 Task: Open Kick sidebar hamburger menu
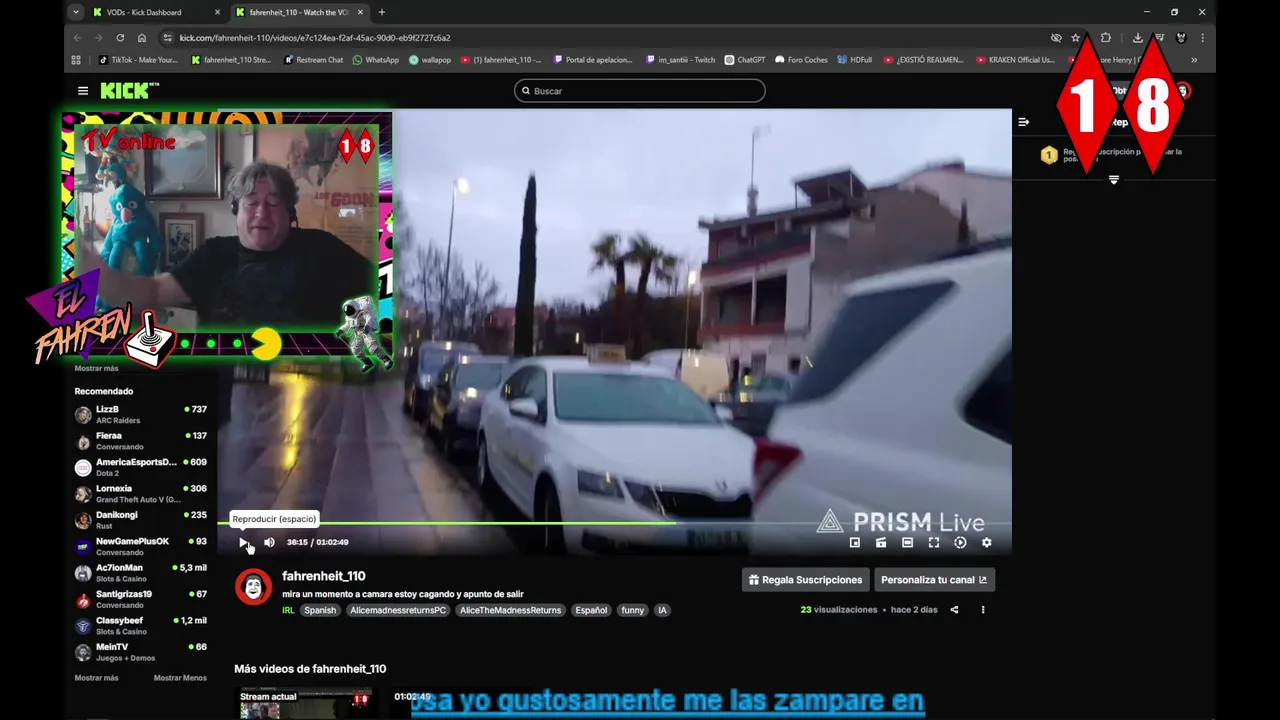(x=83, y=91)
